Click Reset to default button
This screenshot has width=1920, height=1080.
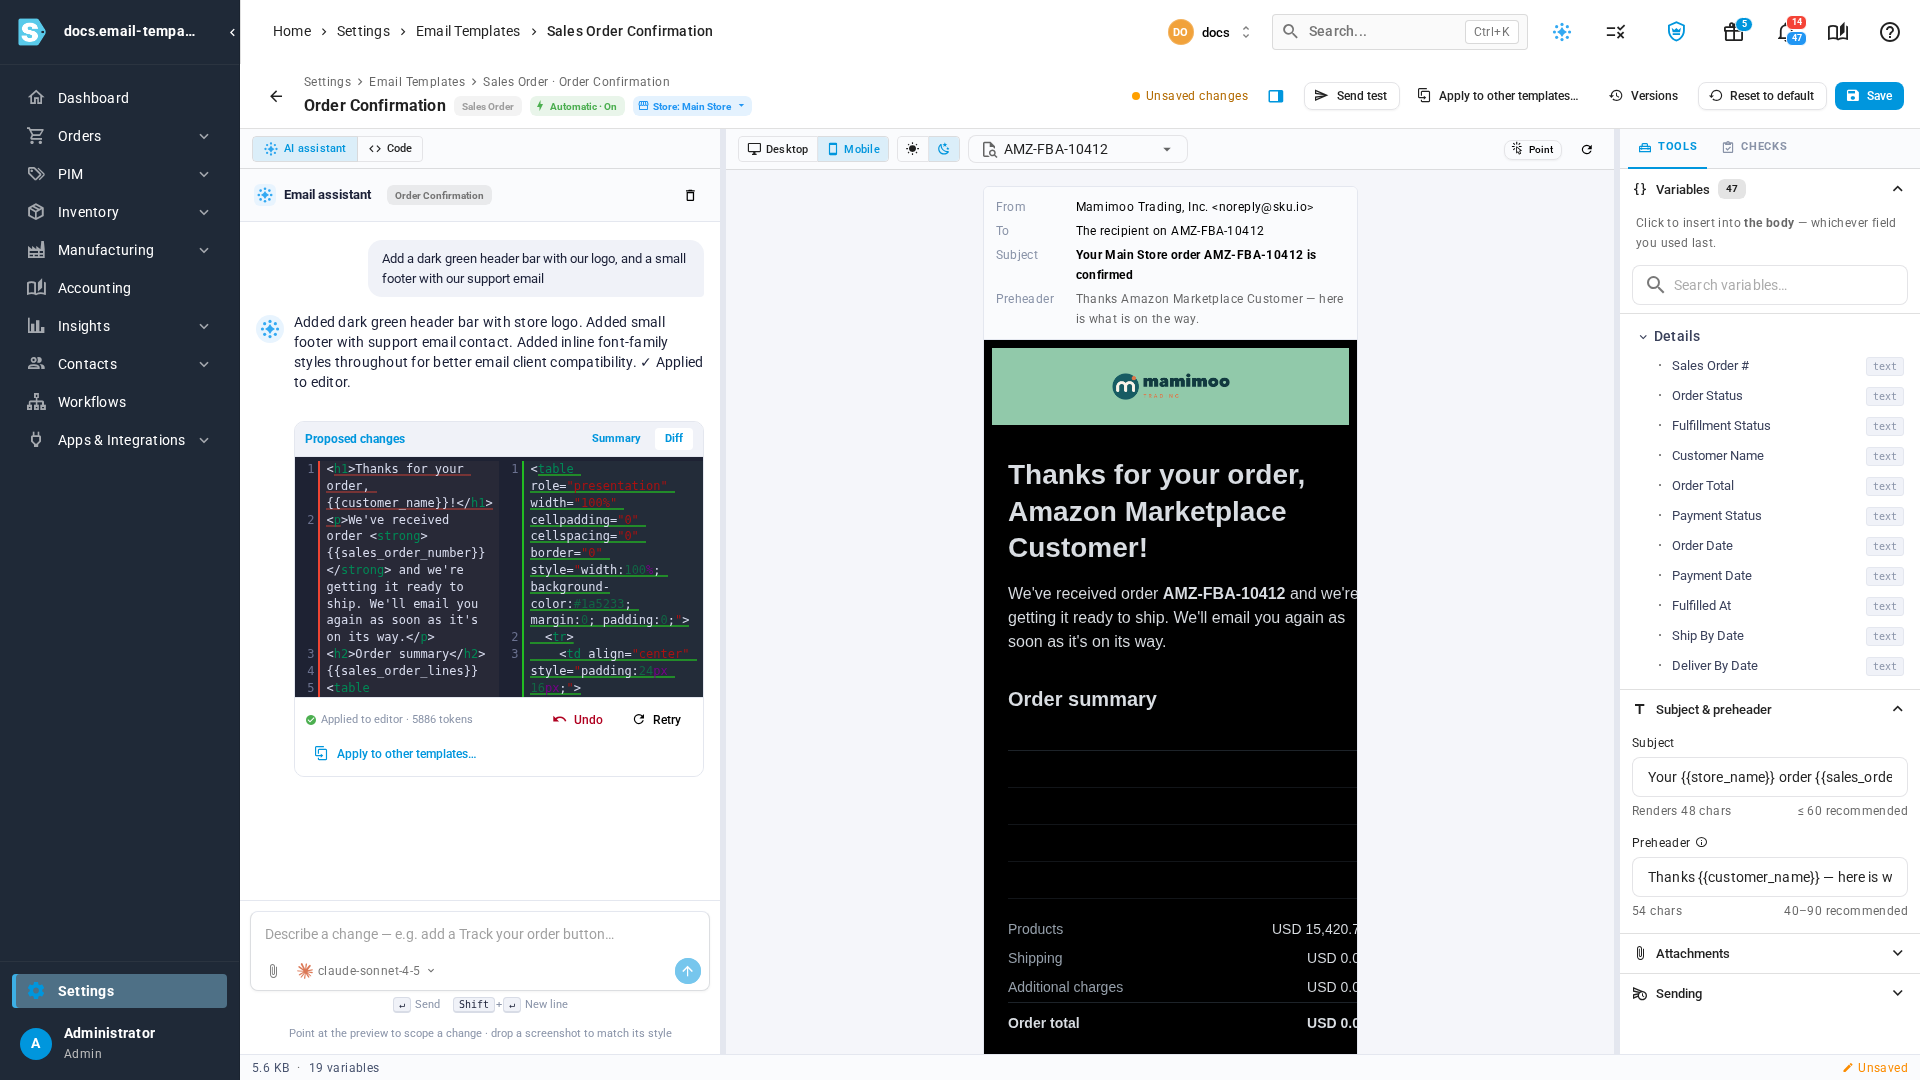(1761, 96)
